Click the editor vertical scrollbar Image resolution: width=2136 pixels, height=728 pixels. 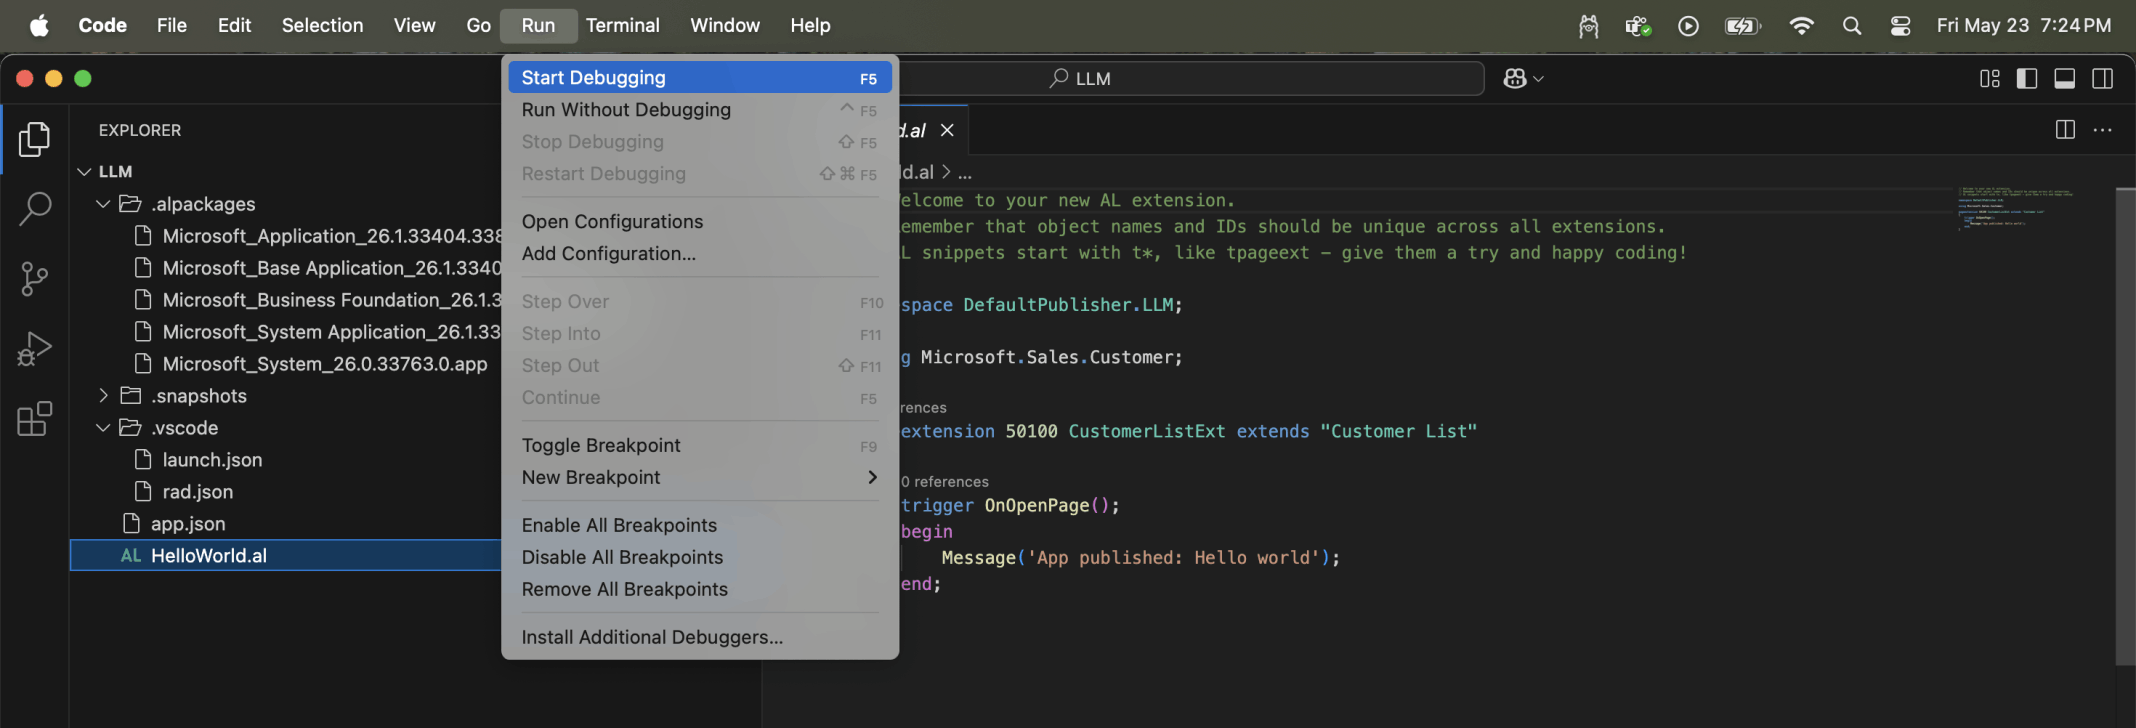tap(2125, 425)
